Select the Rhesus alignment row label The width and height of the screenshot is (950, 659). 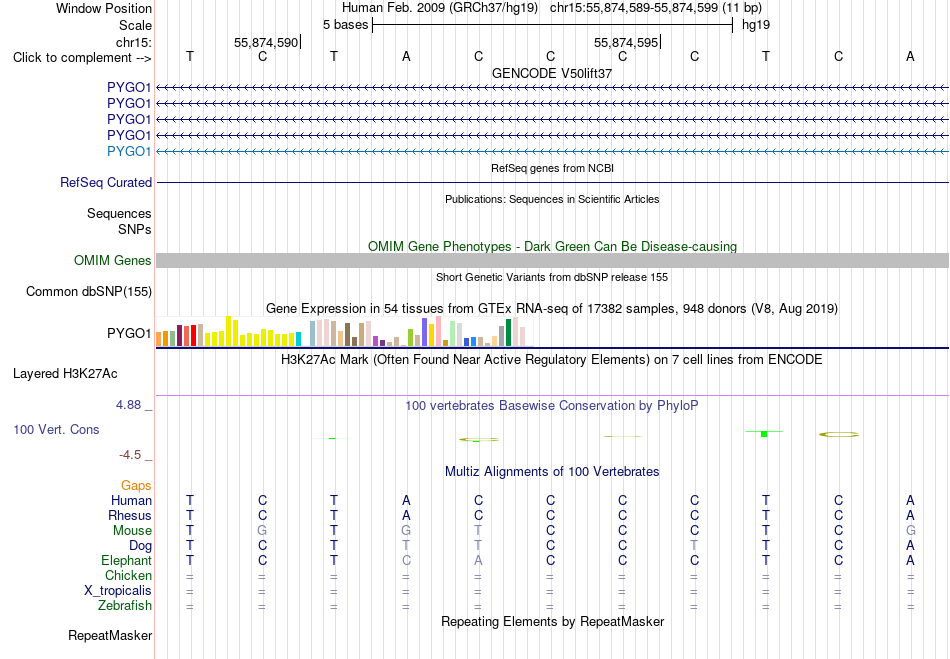130,515
